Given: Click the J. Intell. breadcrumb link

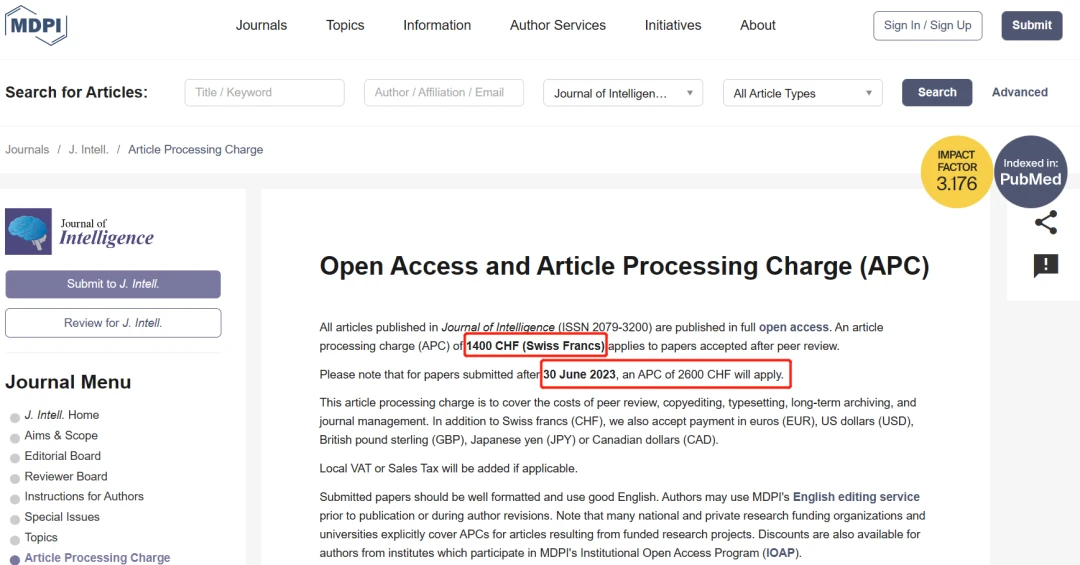Looking at the screenshot, I should click(88, 150).
